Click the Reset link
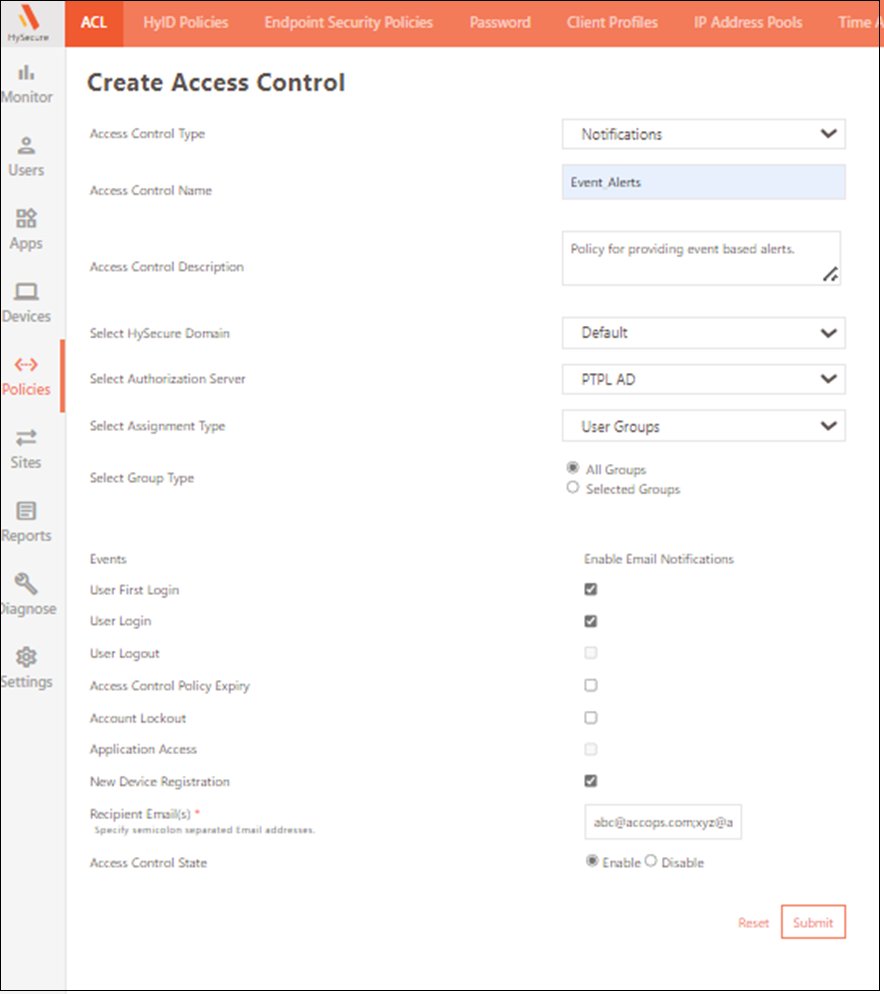 pyautogui.click(x=753, y=923)
